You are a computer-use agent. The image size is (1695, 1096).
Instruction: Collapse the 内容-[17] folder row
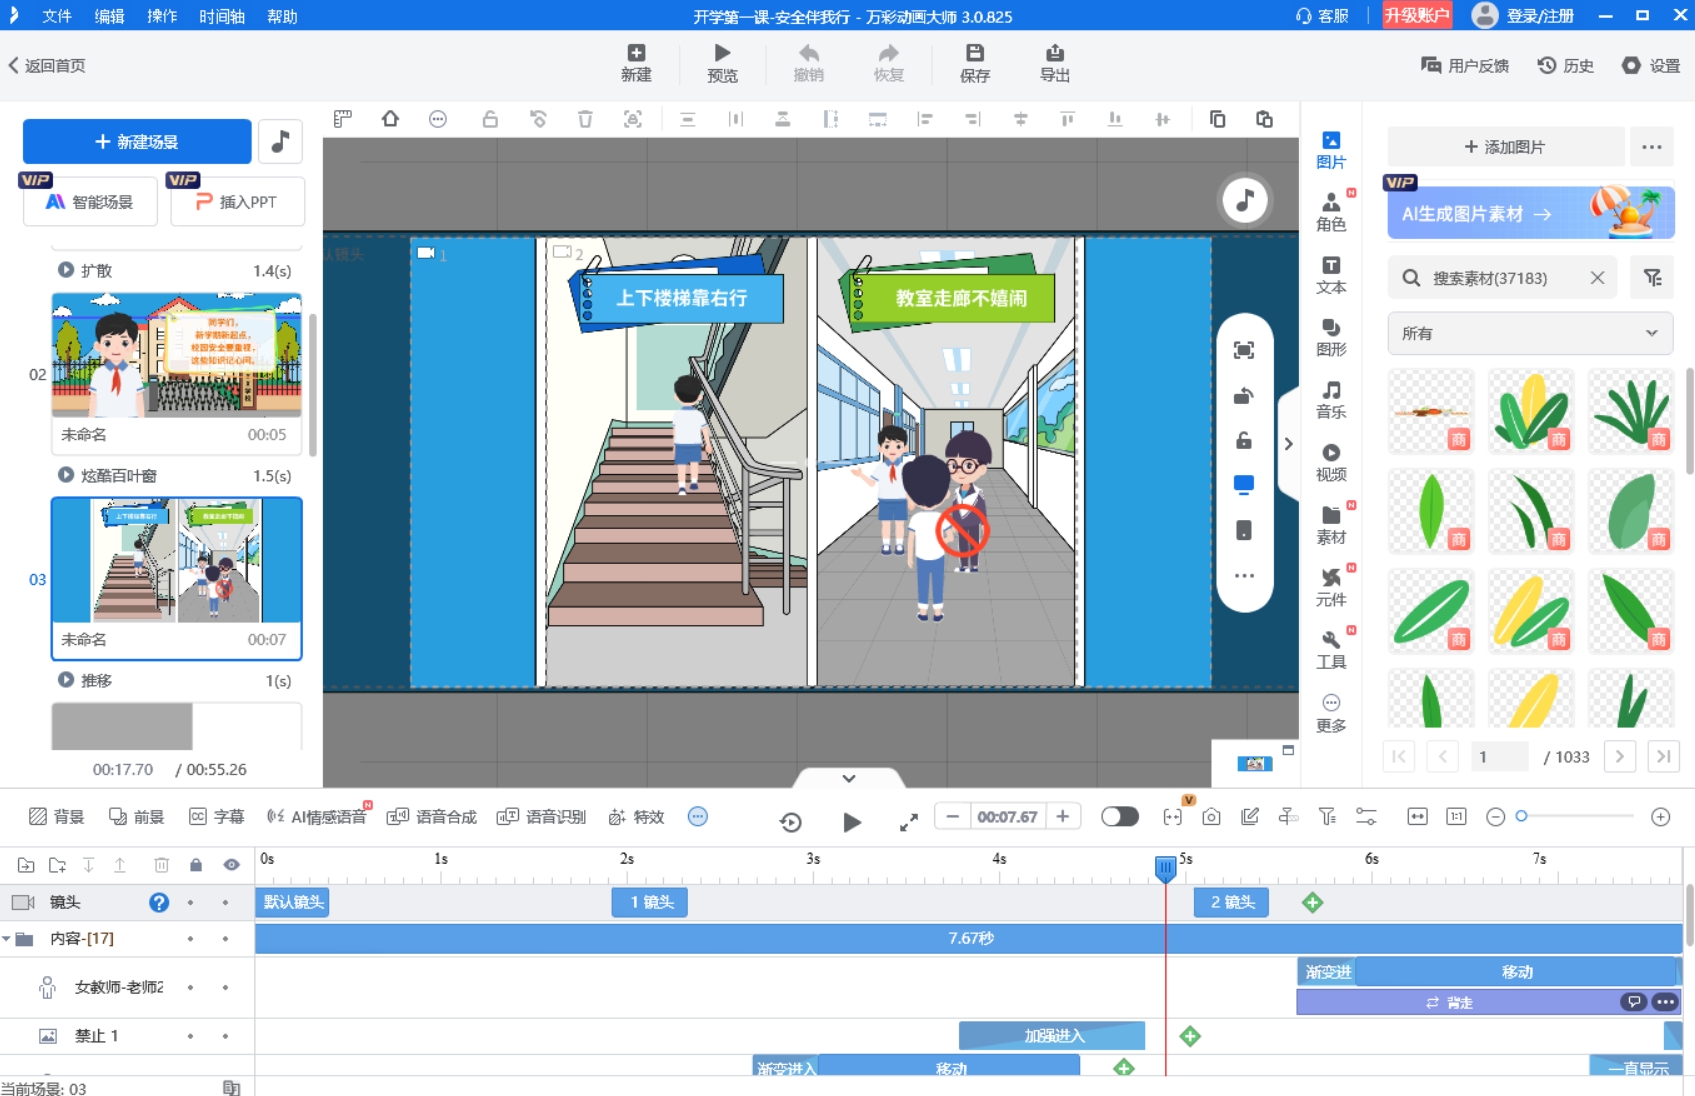7,939
